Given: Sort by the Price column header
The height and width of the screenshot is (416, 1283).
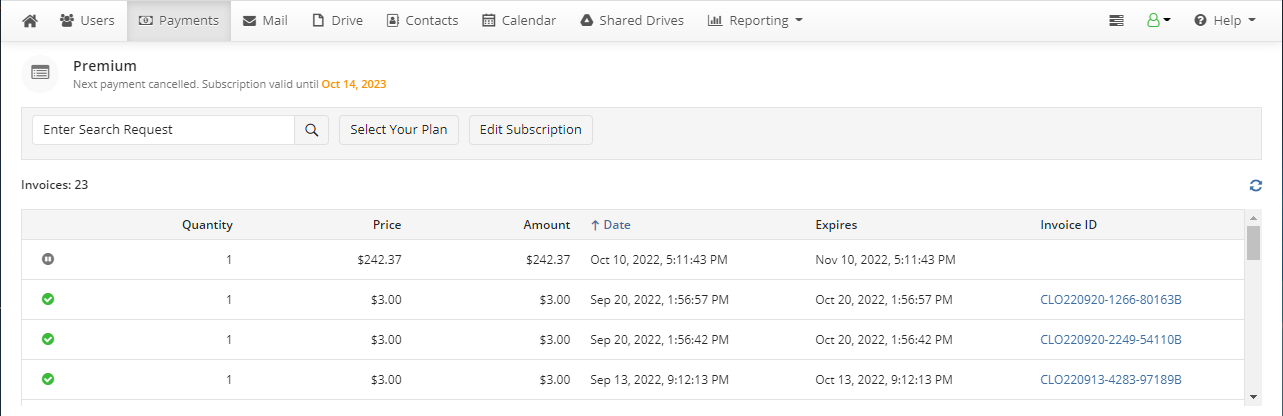Looking at the screenshot, I should (387, 225).
